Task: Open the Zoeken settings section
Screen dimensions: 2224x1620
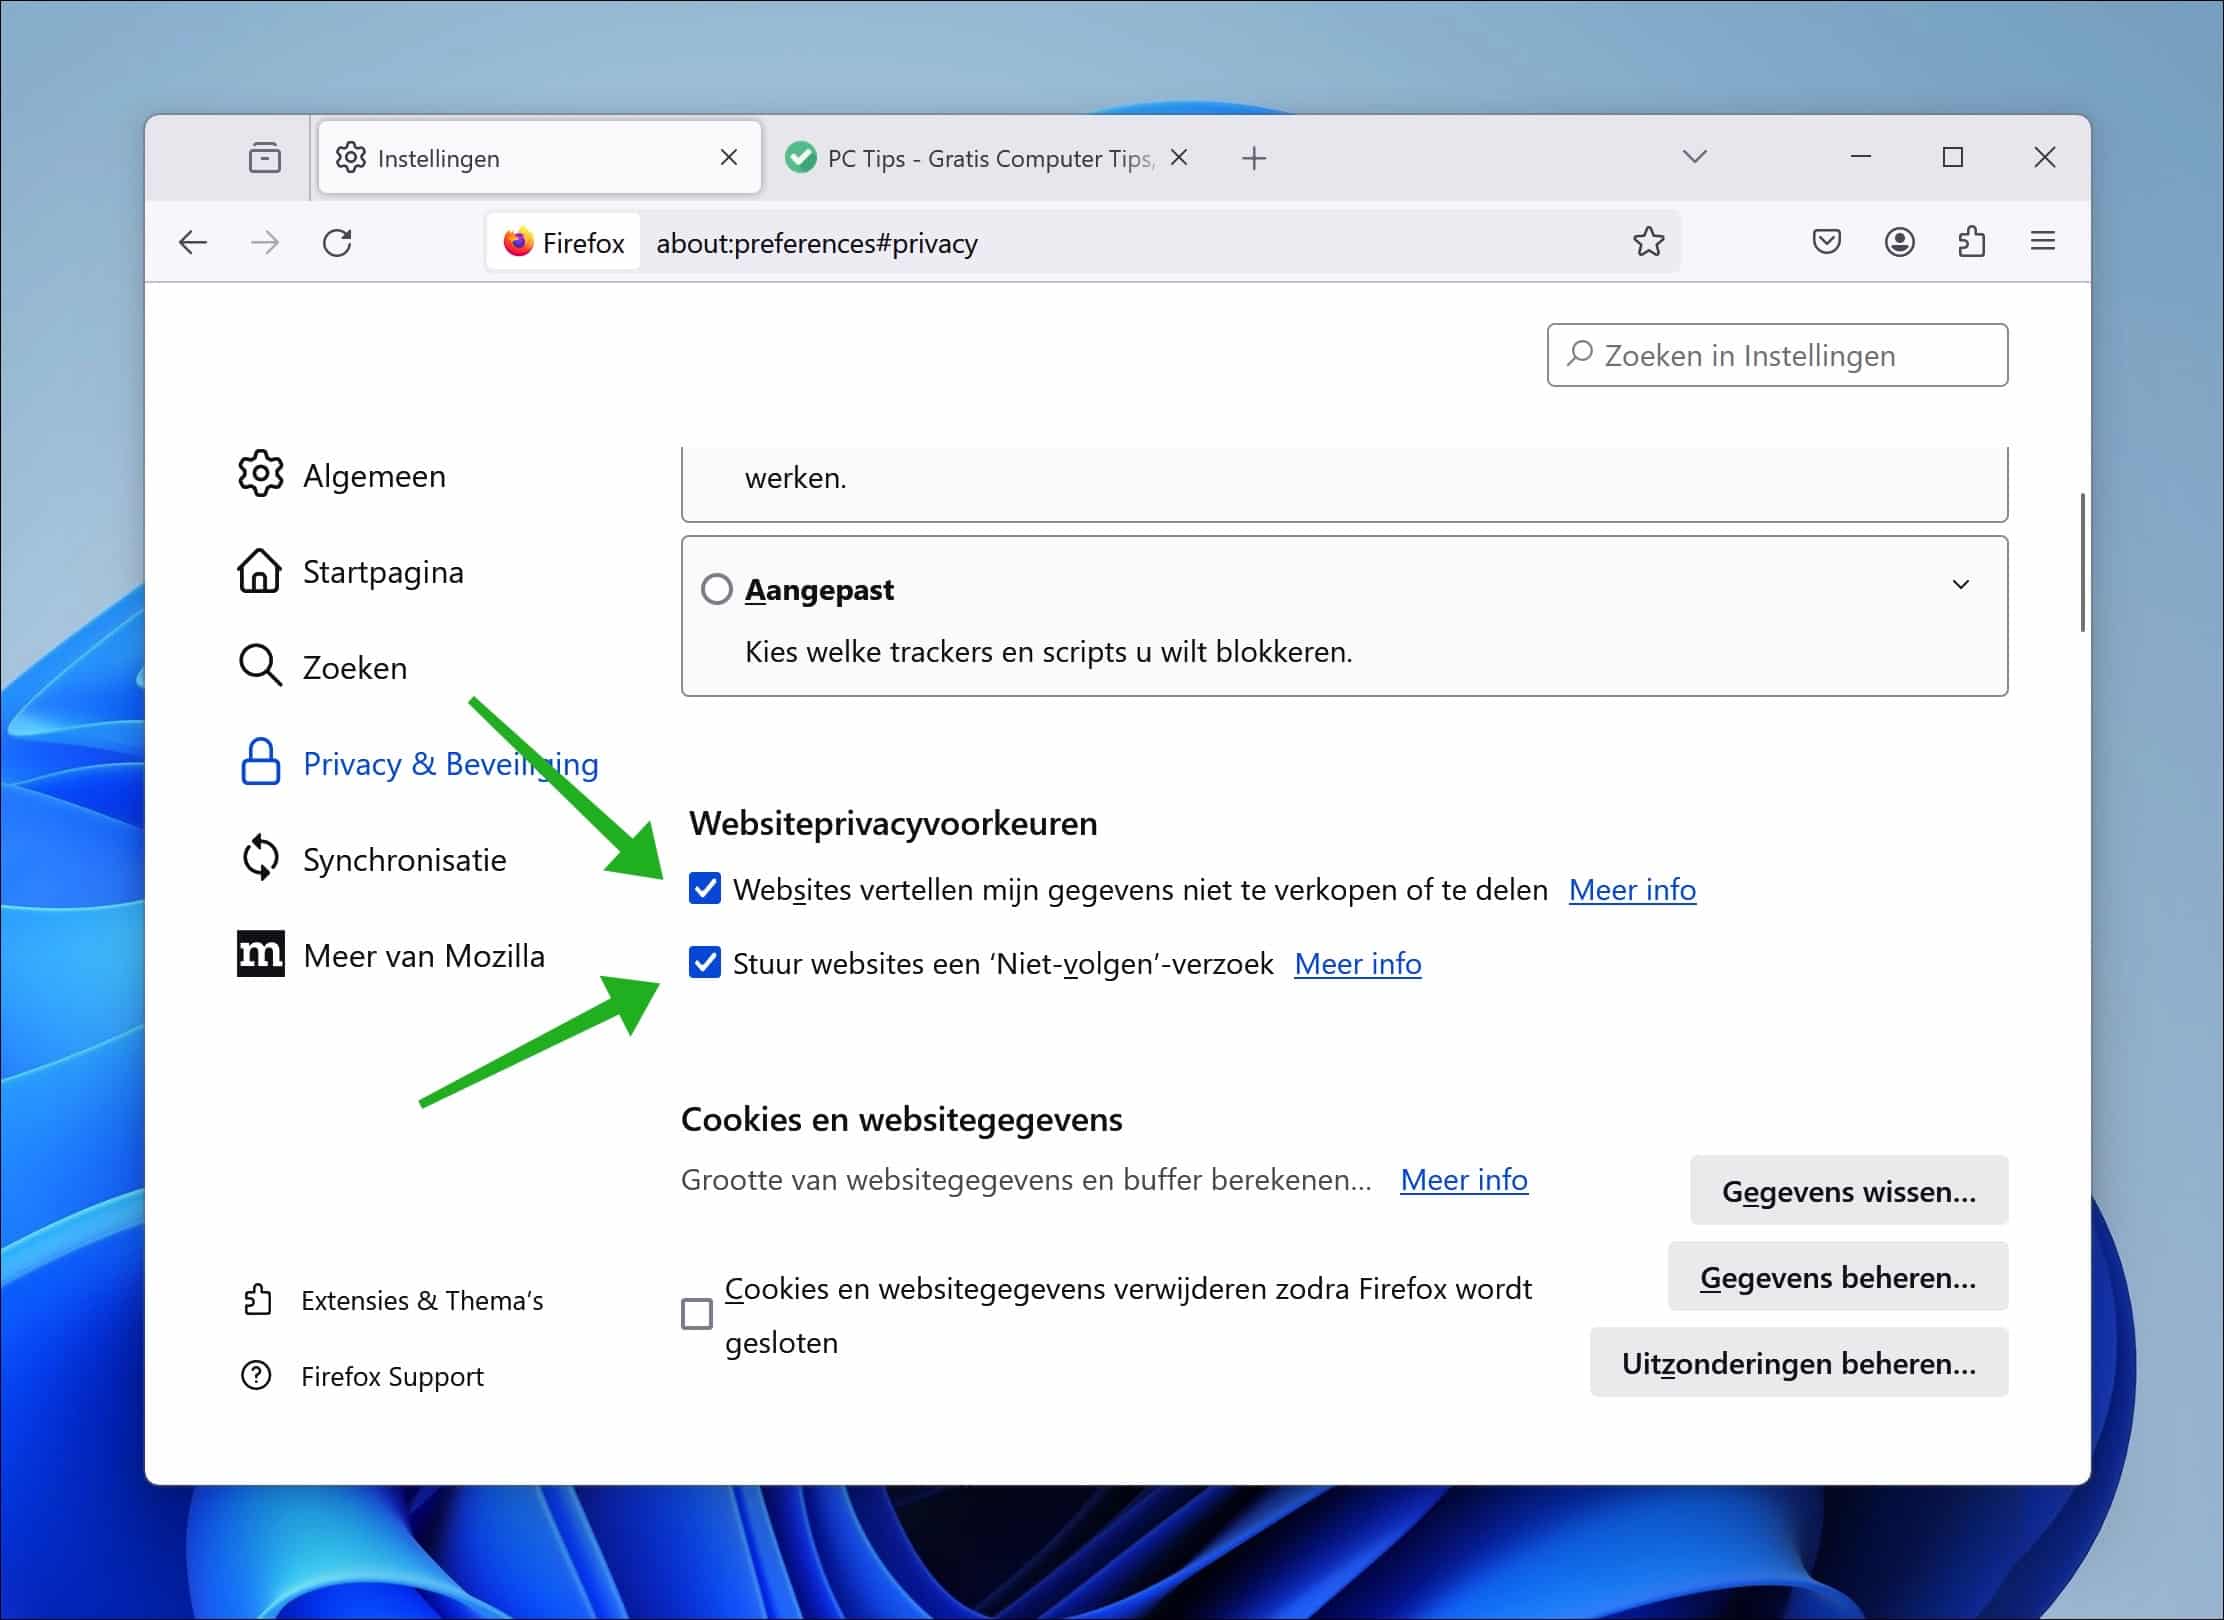Action: tap(354, 667)
